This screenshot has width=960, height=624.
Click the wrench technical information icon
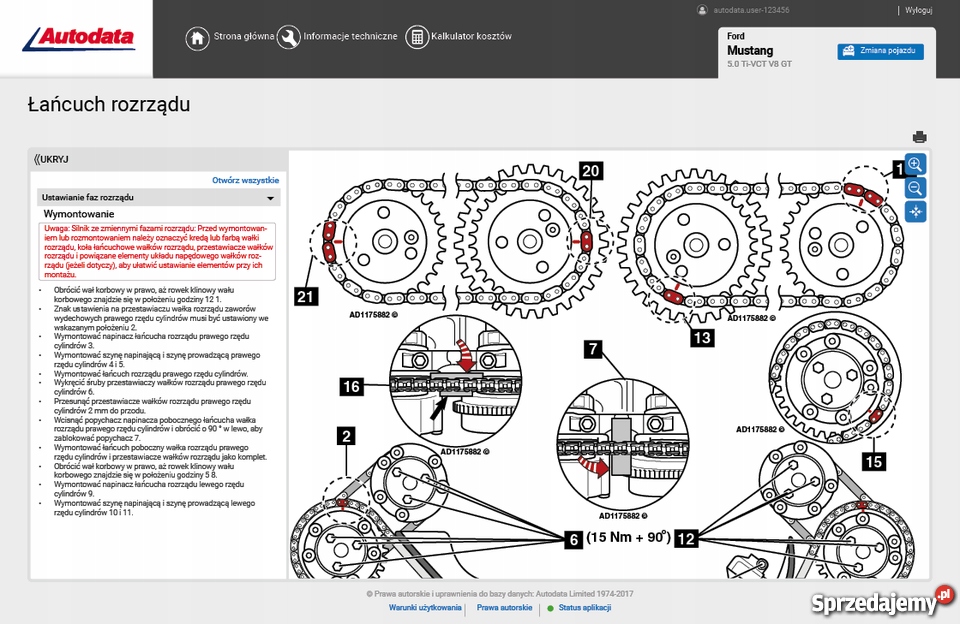click(x=288, y=38)
